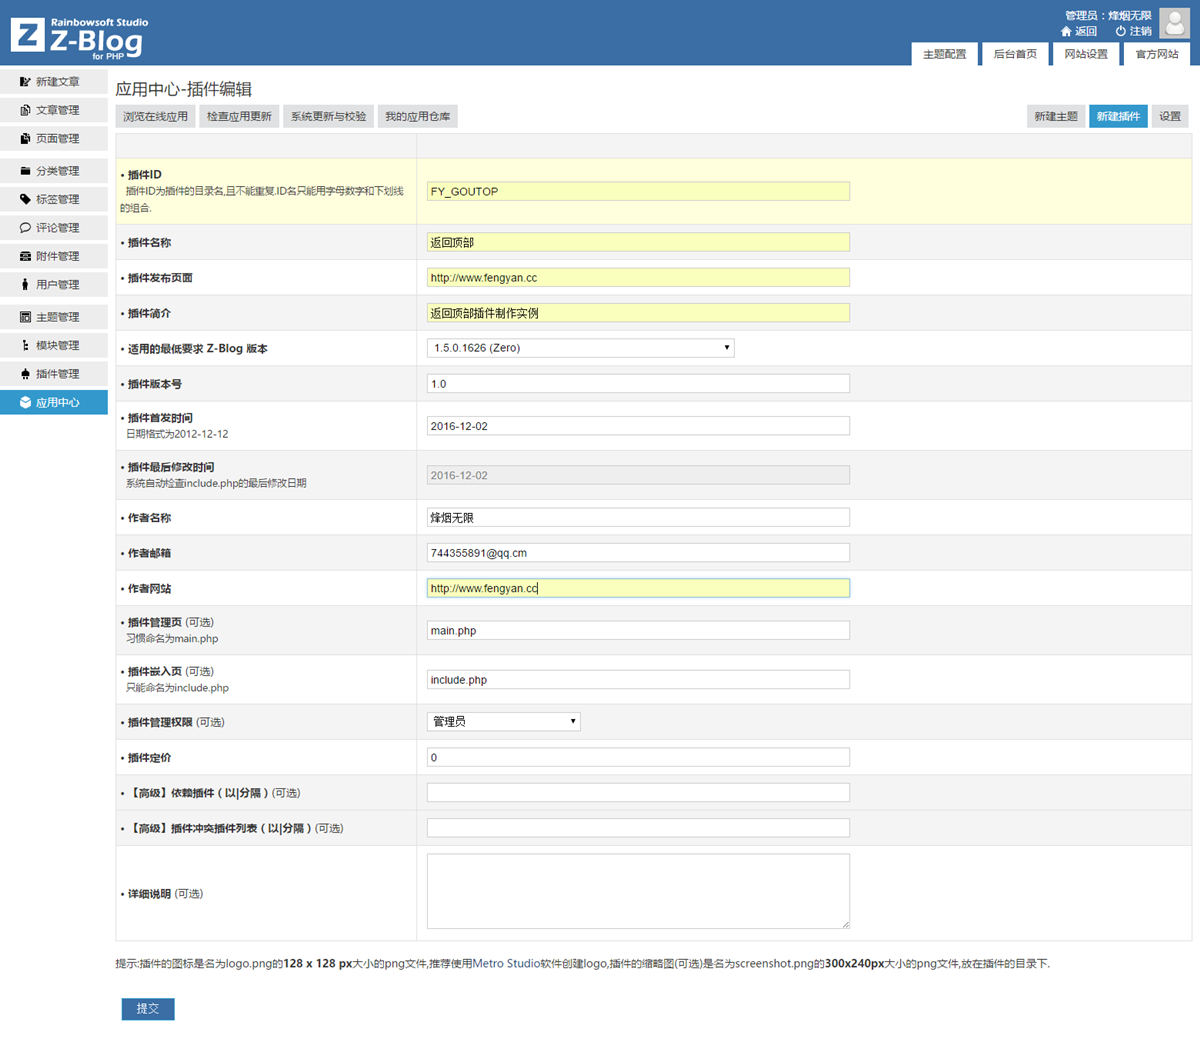Open the 主题配置 tab in header
The height and width of the screenshot is (1058, 1200).
coord(944,54)
